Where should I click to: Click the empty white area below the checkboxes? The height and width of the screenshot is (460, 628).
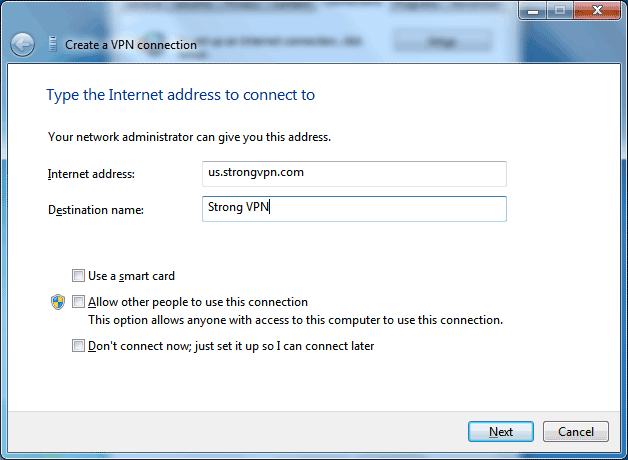[x=314, y=382]
